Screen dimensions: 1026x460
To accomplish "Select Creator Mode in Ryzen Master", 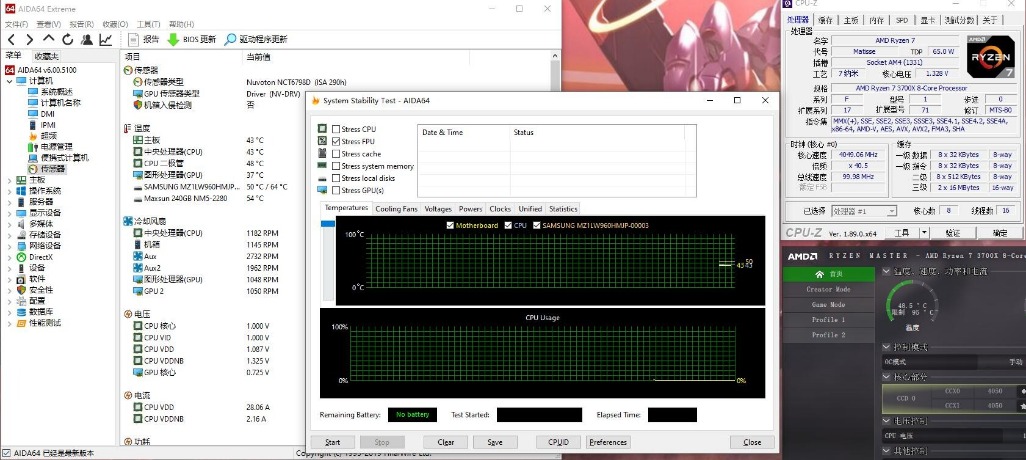I will pyautogui.click(x=828, y=289).
